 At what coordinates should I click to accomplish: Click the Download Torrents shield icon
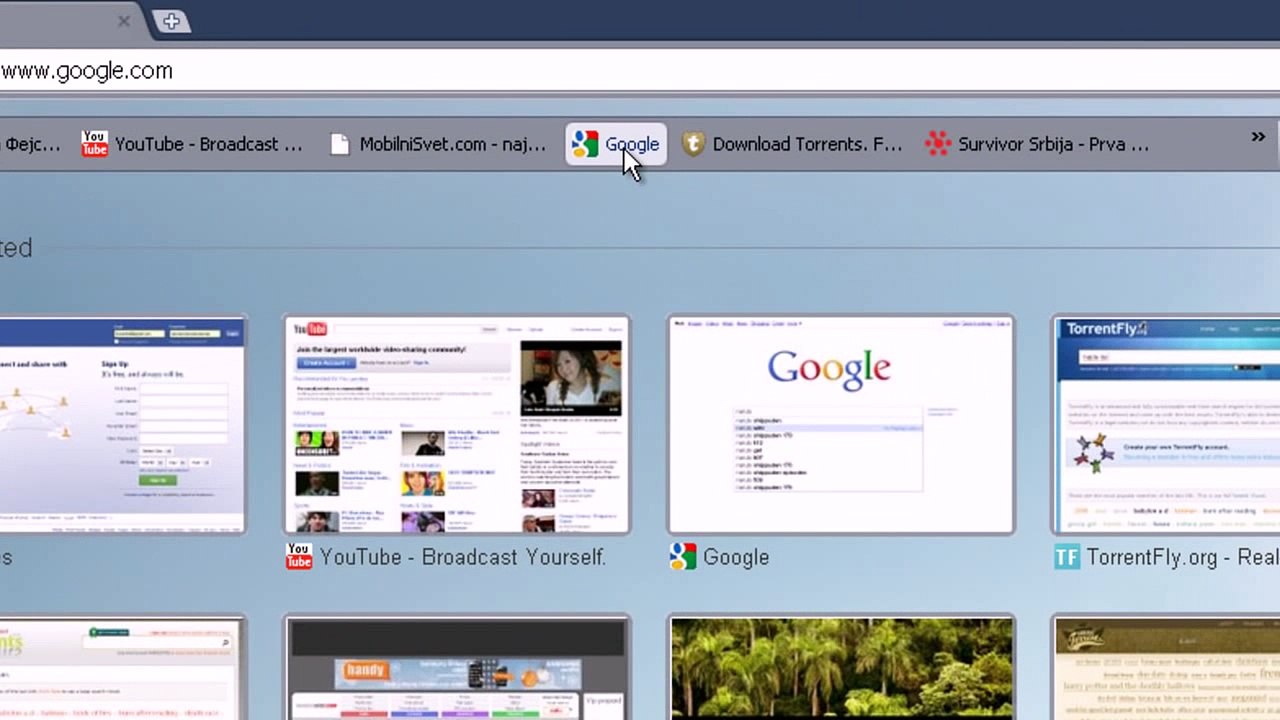pyautogui.click(x=693, y=144)
